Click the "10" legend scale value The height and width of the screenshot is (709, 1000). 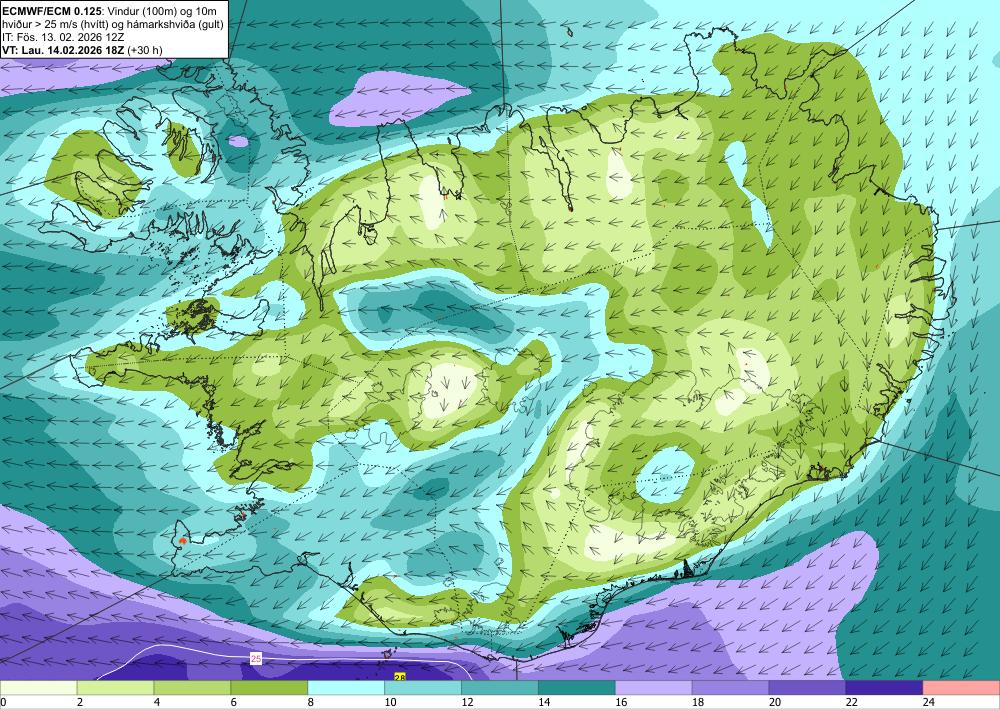[390, 702]
